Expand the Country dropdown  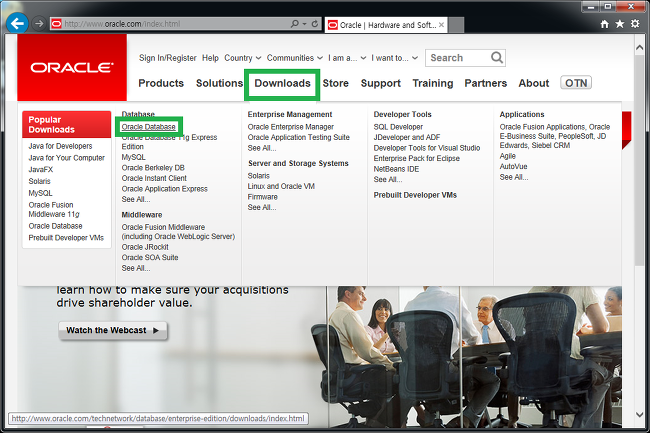tap(243, 58)
